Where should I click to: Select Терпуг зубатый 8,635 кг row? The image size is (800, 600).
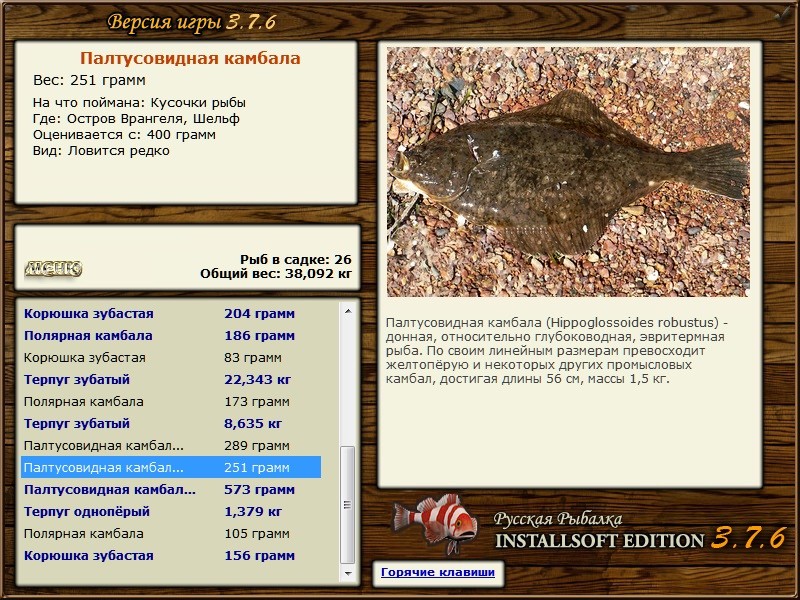(x=171, y=423)
